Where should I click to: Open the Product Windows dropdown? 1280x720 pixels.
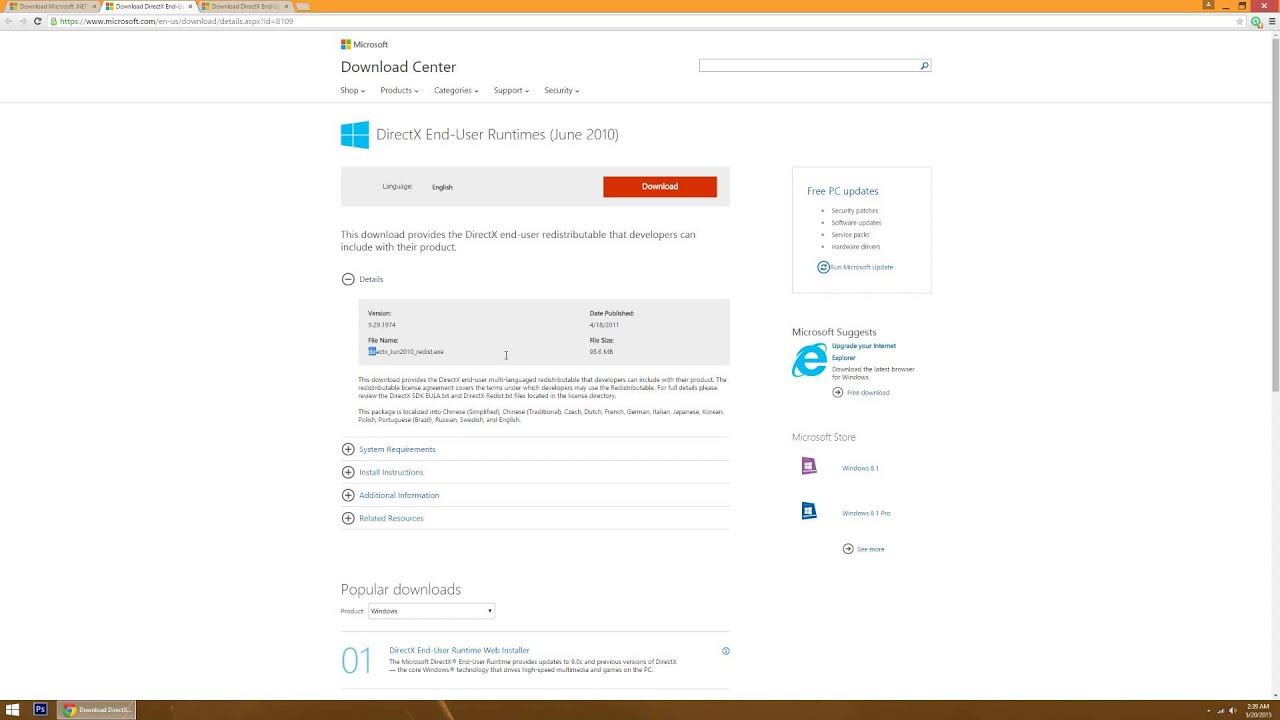pyautogui.click(x=431, y=611)
